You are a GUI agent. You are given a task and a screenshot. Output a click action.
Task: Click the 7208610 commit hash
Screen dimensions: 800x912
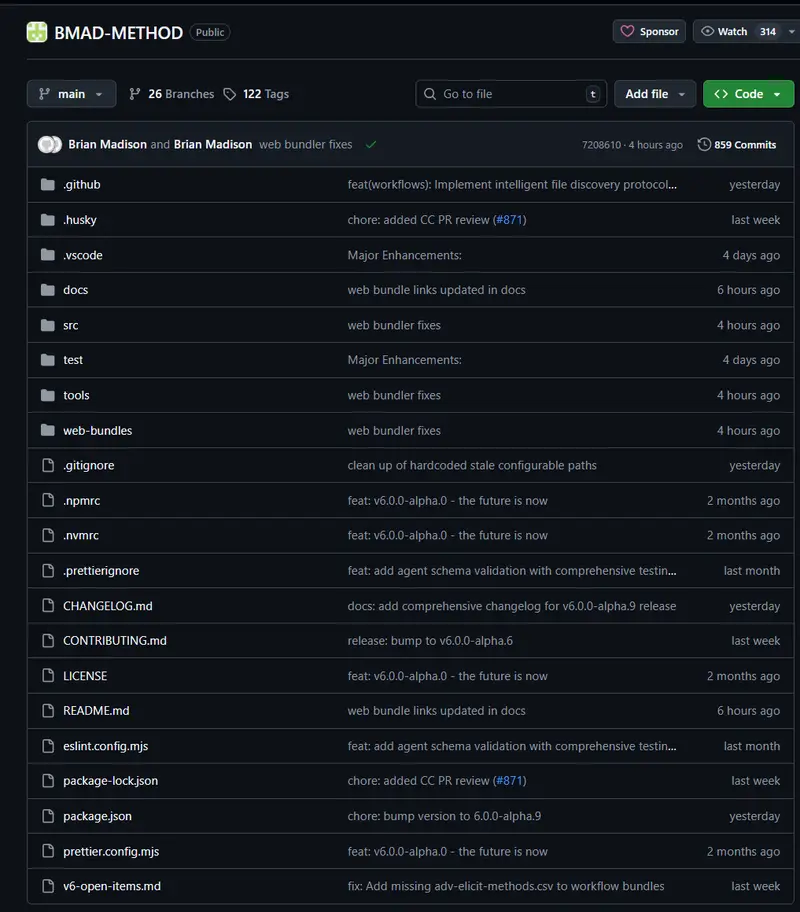(x=601, y=145)
